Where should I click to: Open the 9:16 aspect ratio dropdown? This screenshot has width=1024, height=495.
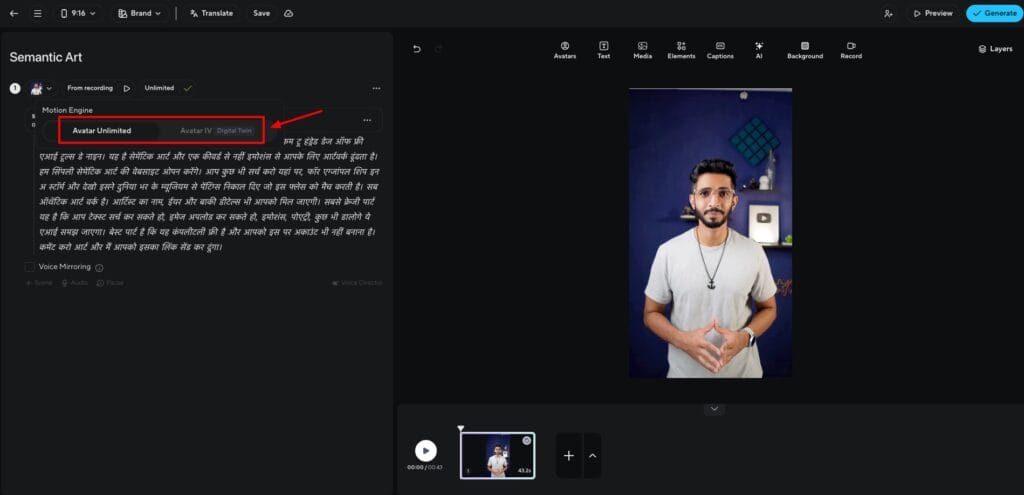pyautogui.click(x=81, y=13)
